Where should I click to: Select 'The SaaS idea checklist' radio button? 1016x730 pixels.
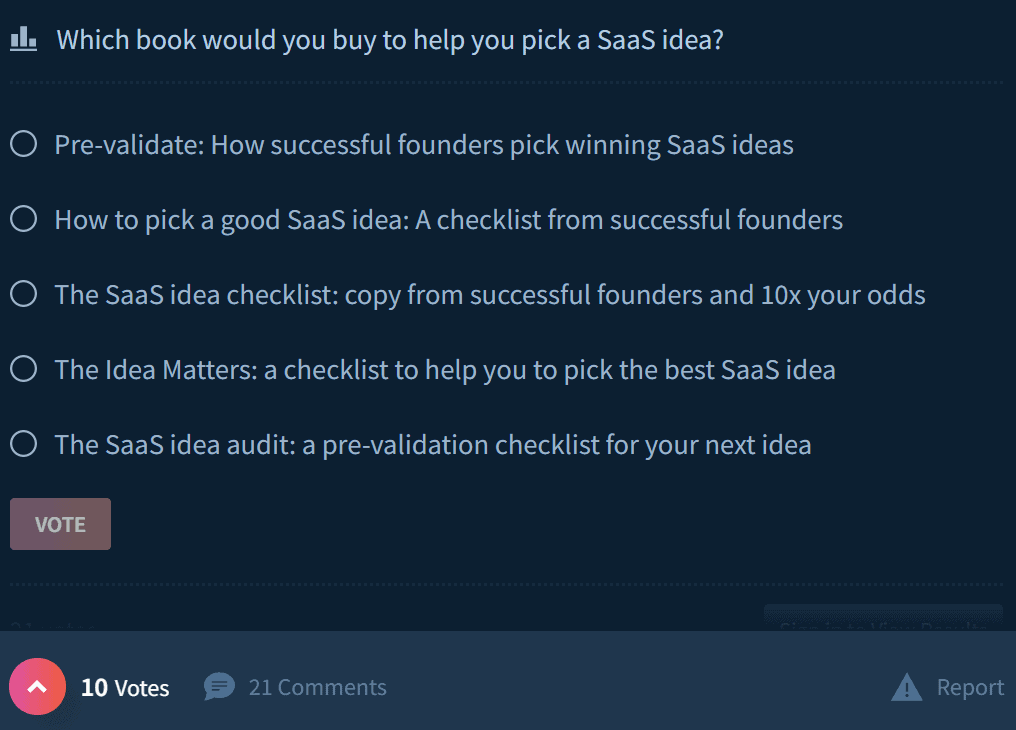23,293
